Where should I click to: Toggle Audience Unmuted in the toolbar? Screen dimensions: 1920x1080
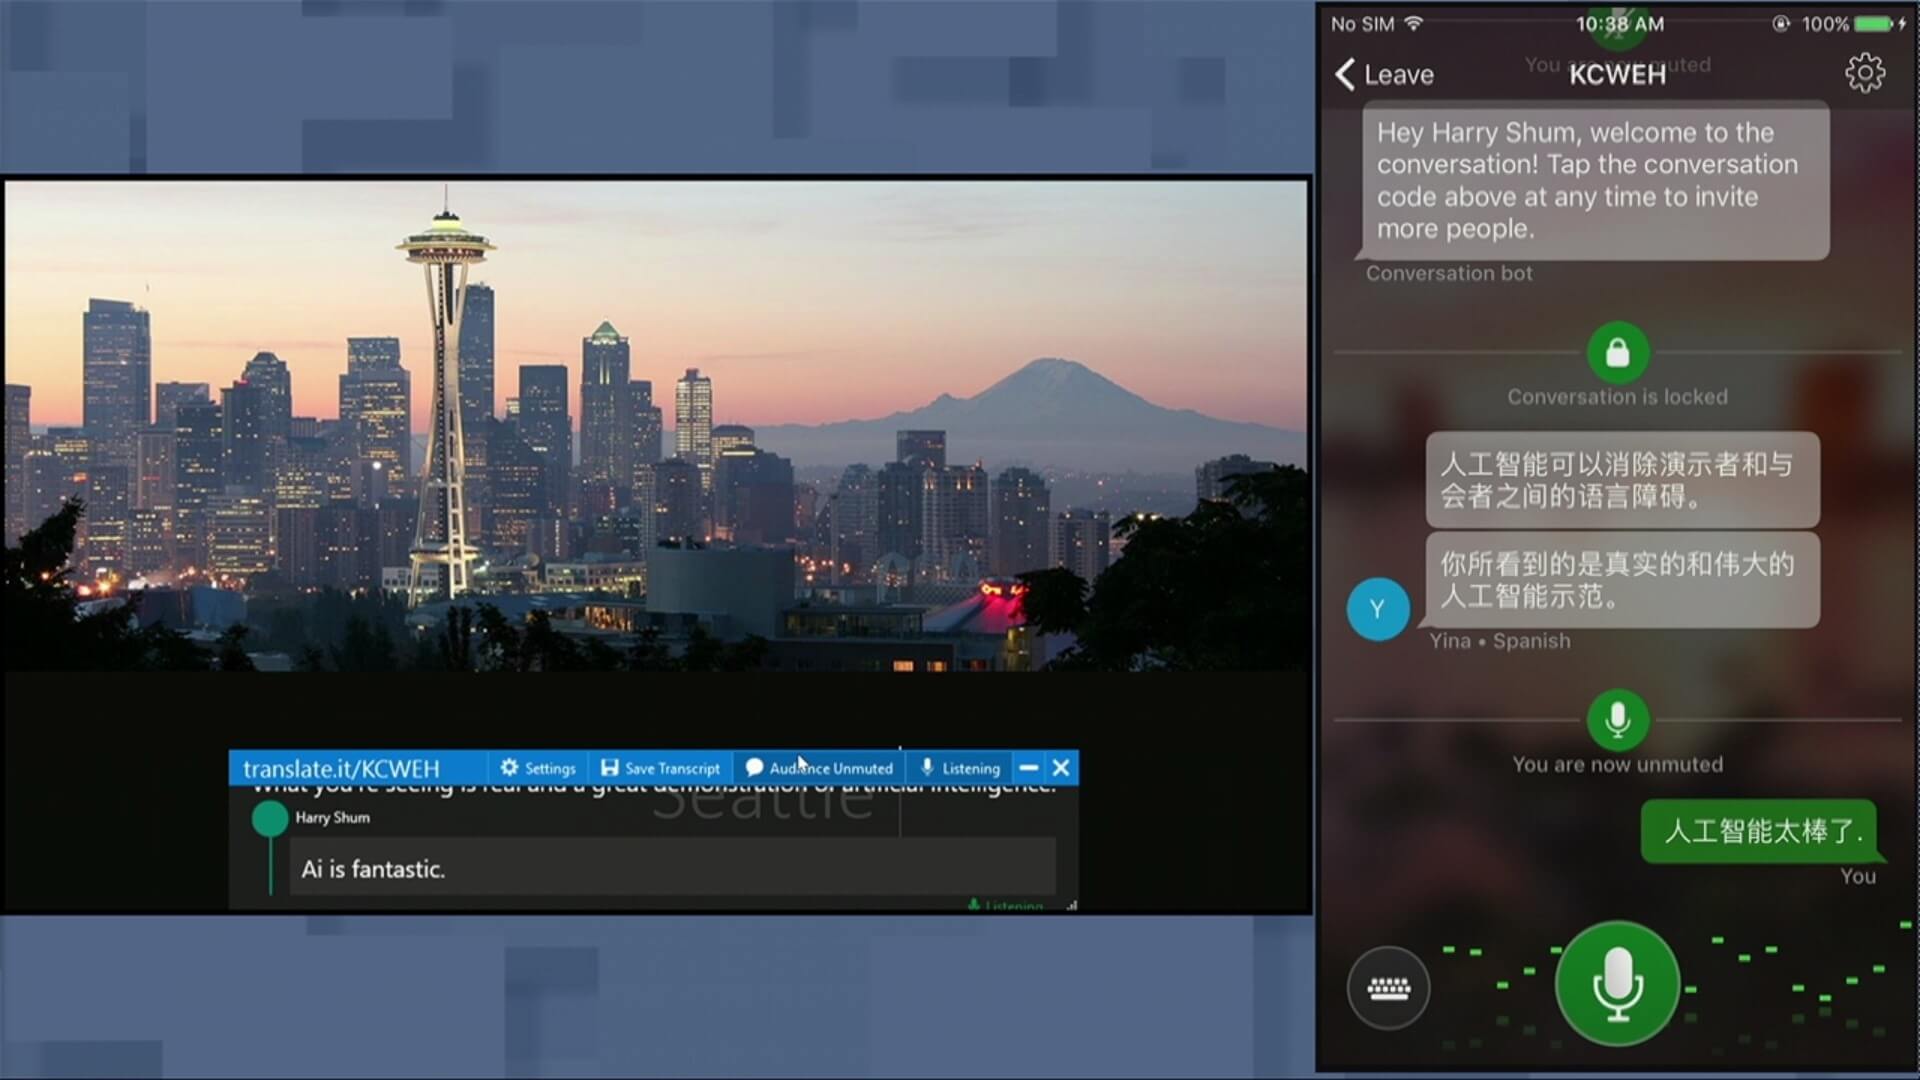click(819, 768)
